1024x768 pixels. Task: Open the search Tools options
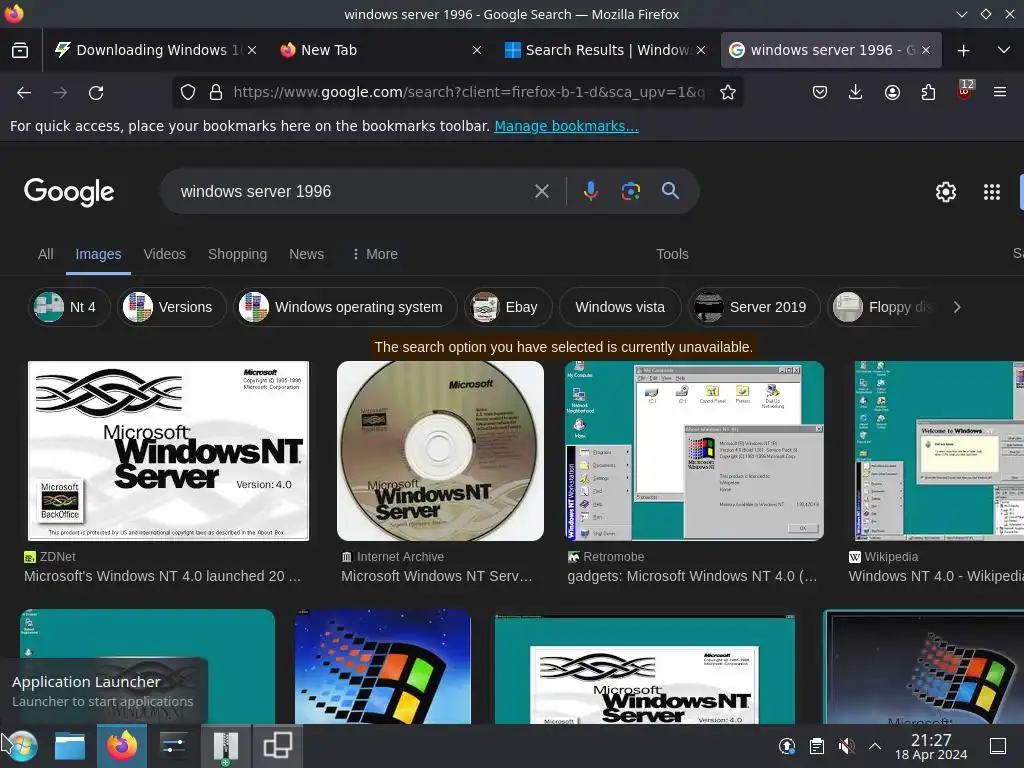point(672,254)
